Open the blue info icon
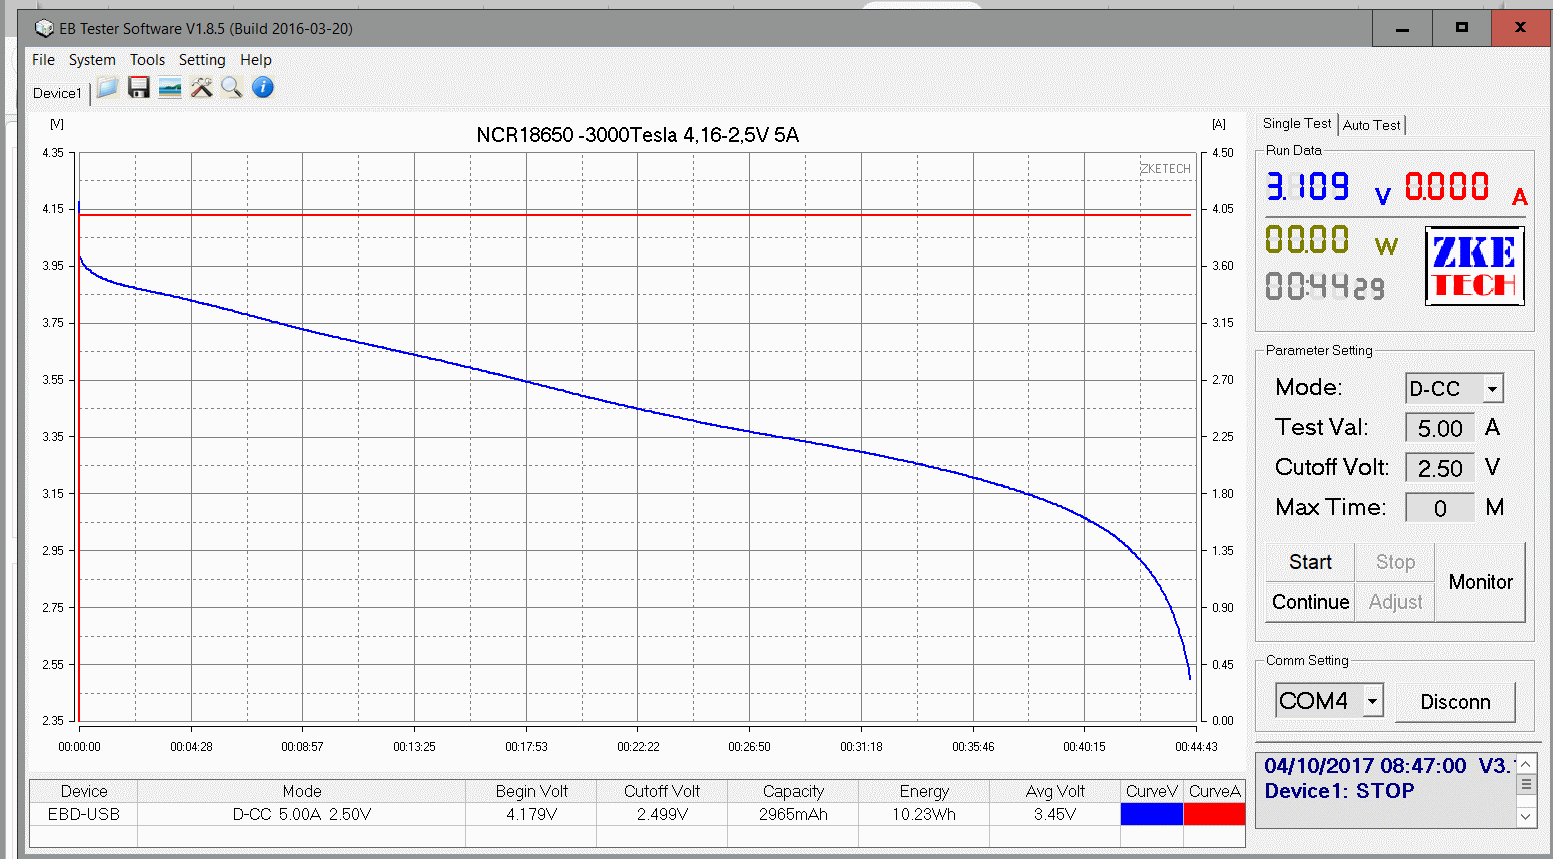The image size is (1553, 859). [263, 88]
